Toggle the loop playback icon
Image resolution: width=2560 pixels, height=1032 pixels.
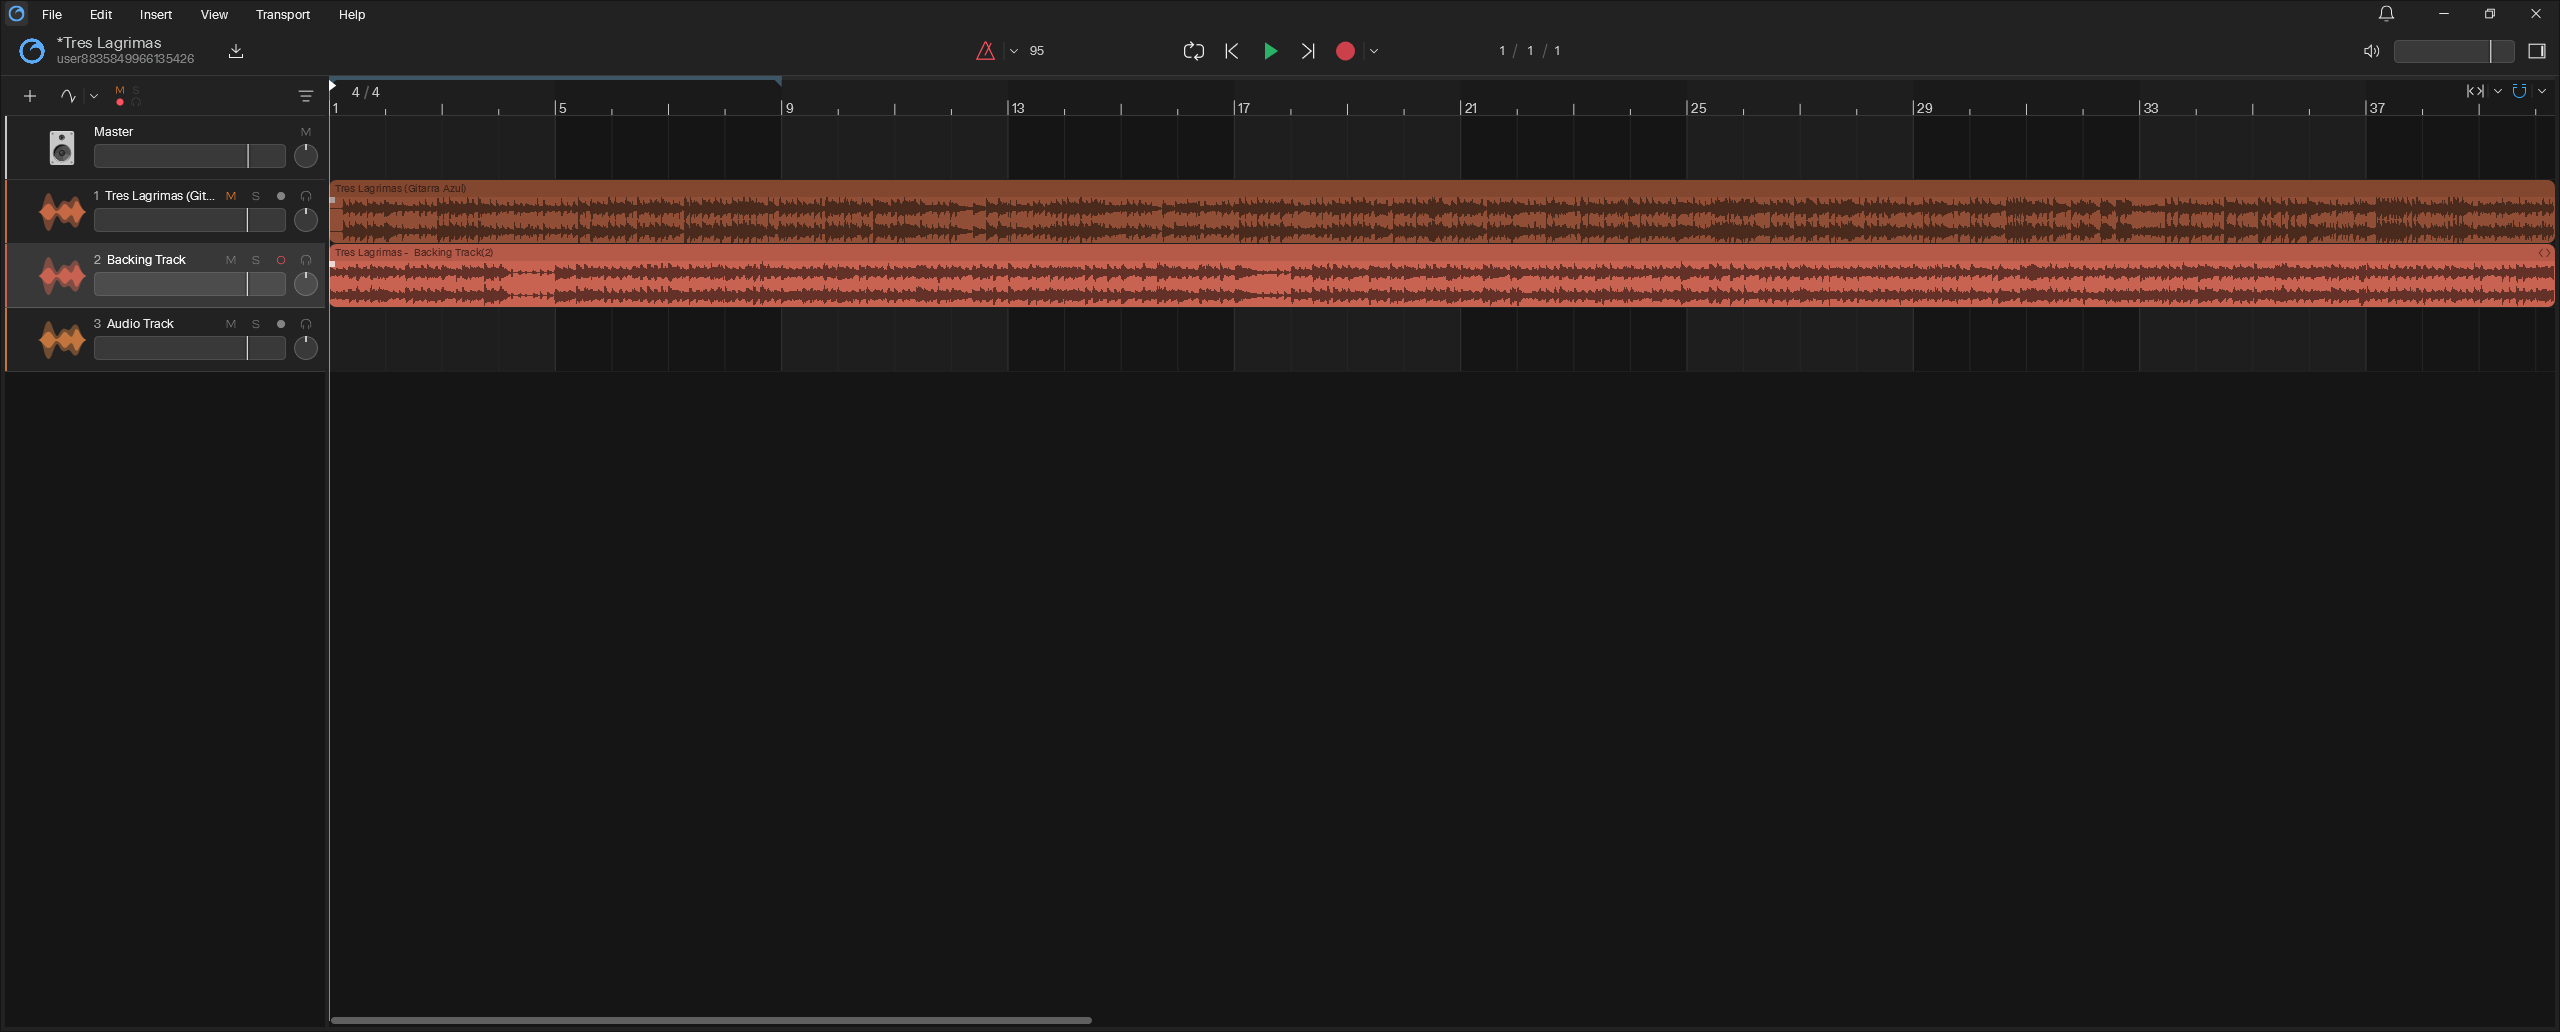(1193, 51)
